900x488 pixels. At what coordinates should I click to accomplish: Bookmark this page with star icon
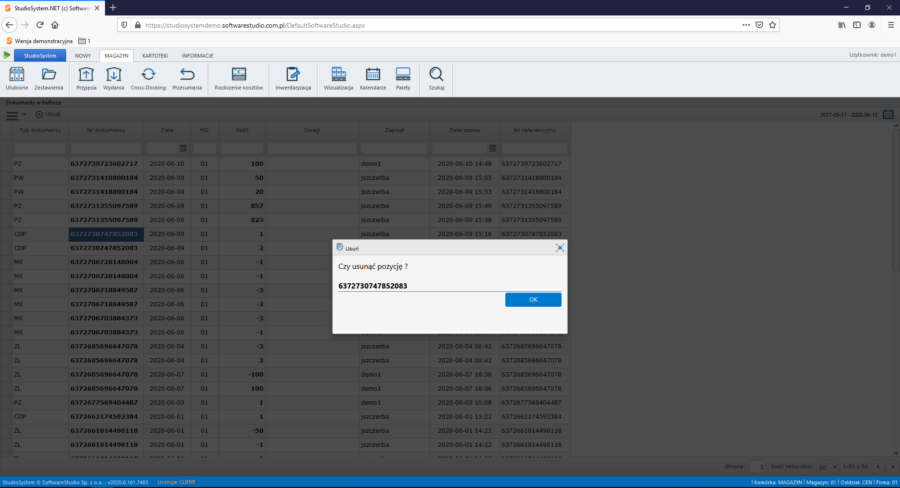coord(773,25)
